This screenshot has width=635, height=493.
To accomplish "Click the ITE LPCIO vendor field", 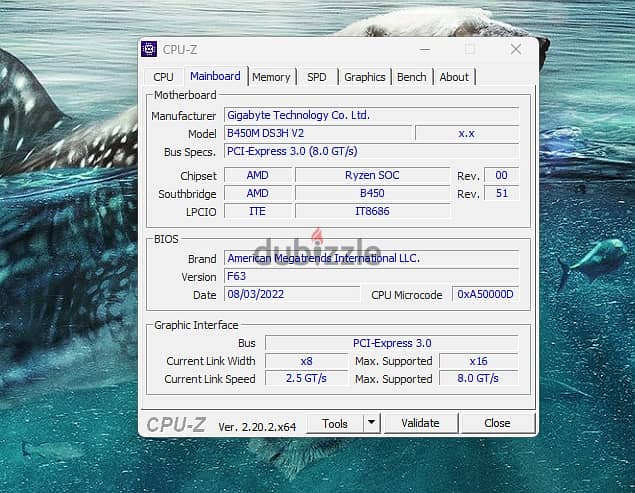I will pyautogui.click(x=258, y=211).
